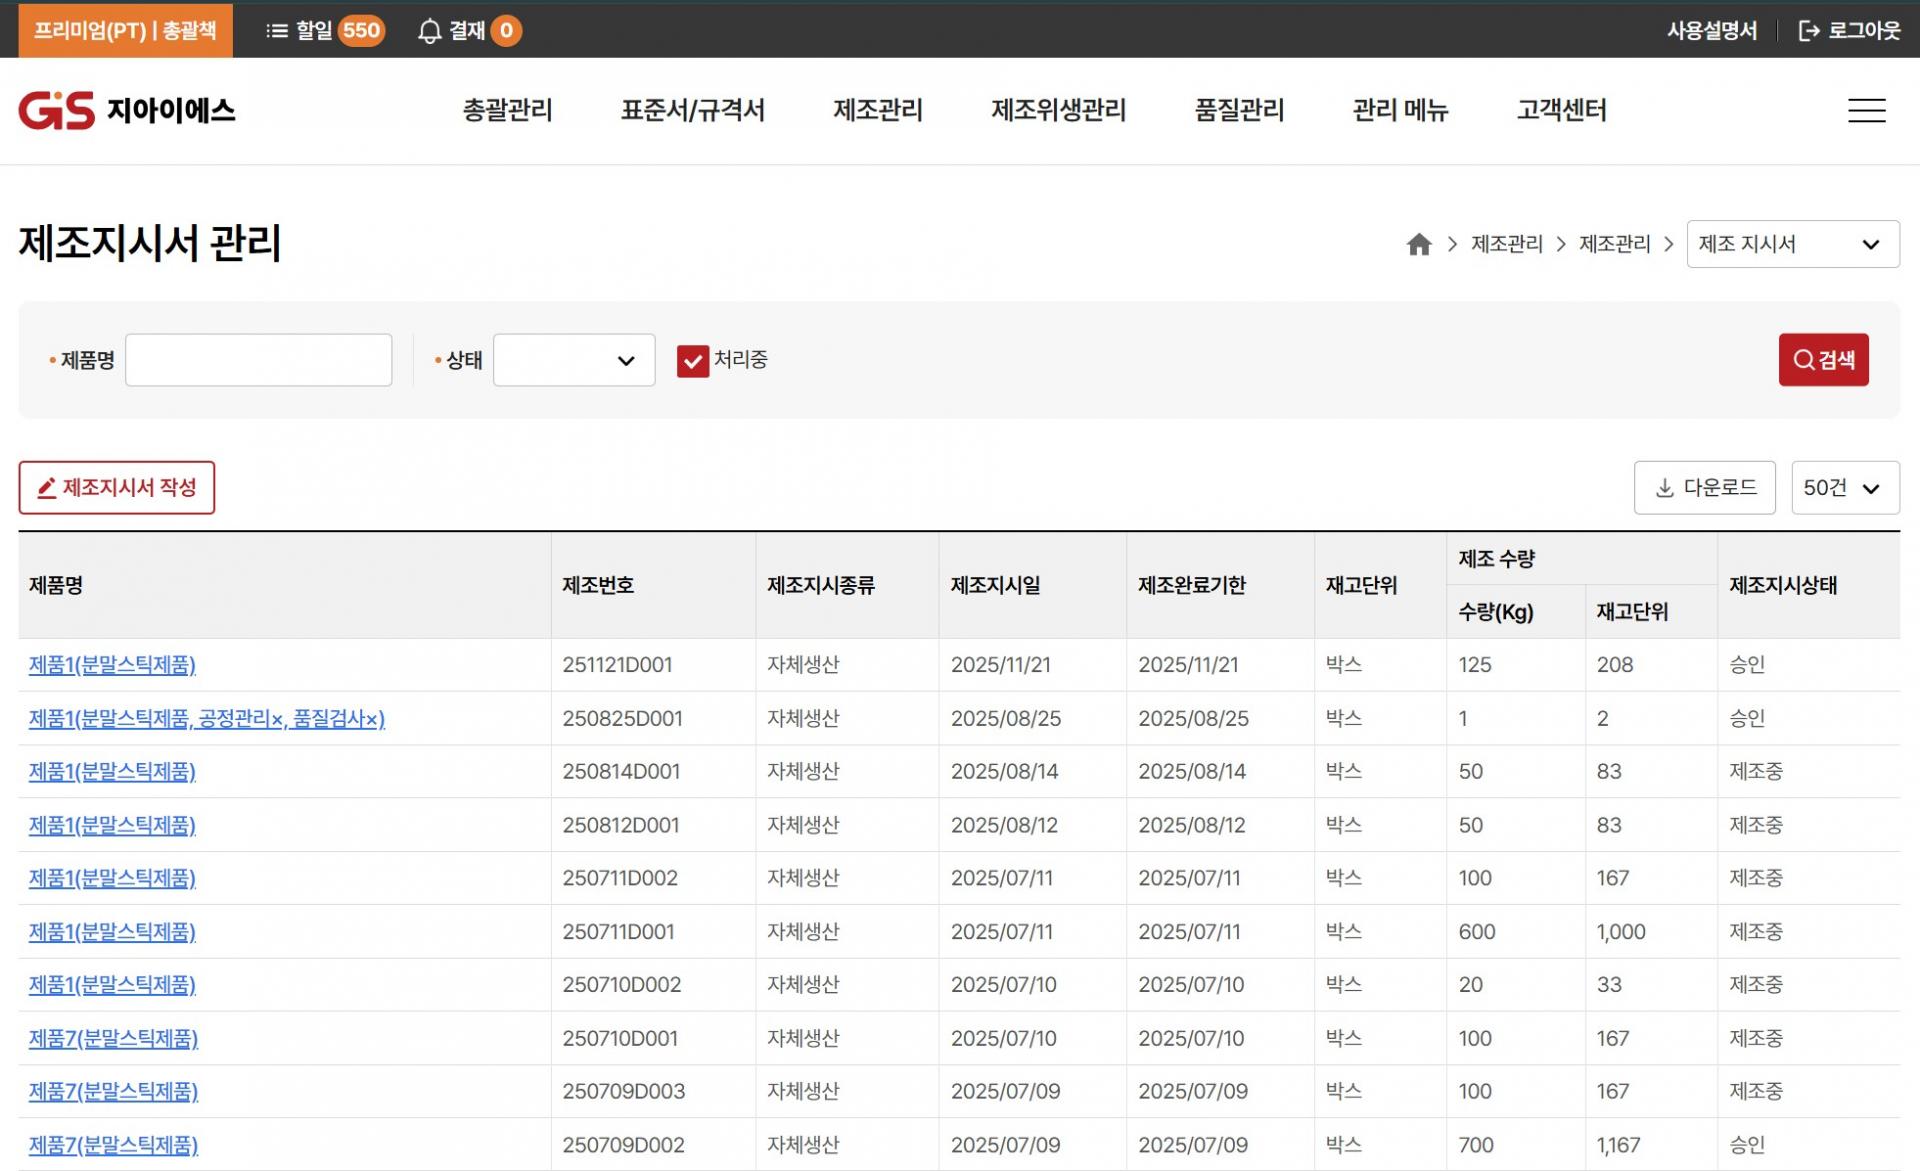Image resolution: width=1920 pixels, height=1171 pixels.
Task: Open the 할일 list icon
Action: point(277,31)
